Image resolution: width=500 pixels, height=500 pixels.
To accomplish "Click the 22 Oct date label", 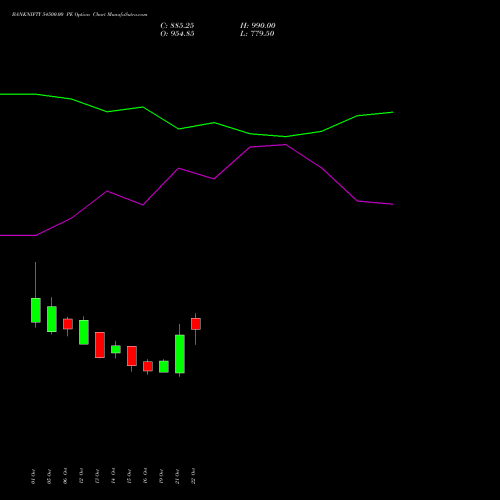I will (x=193, y=476).
